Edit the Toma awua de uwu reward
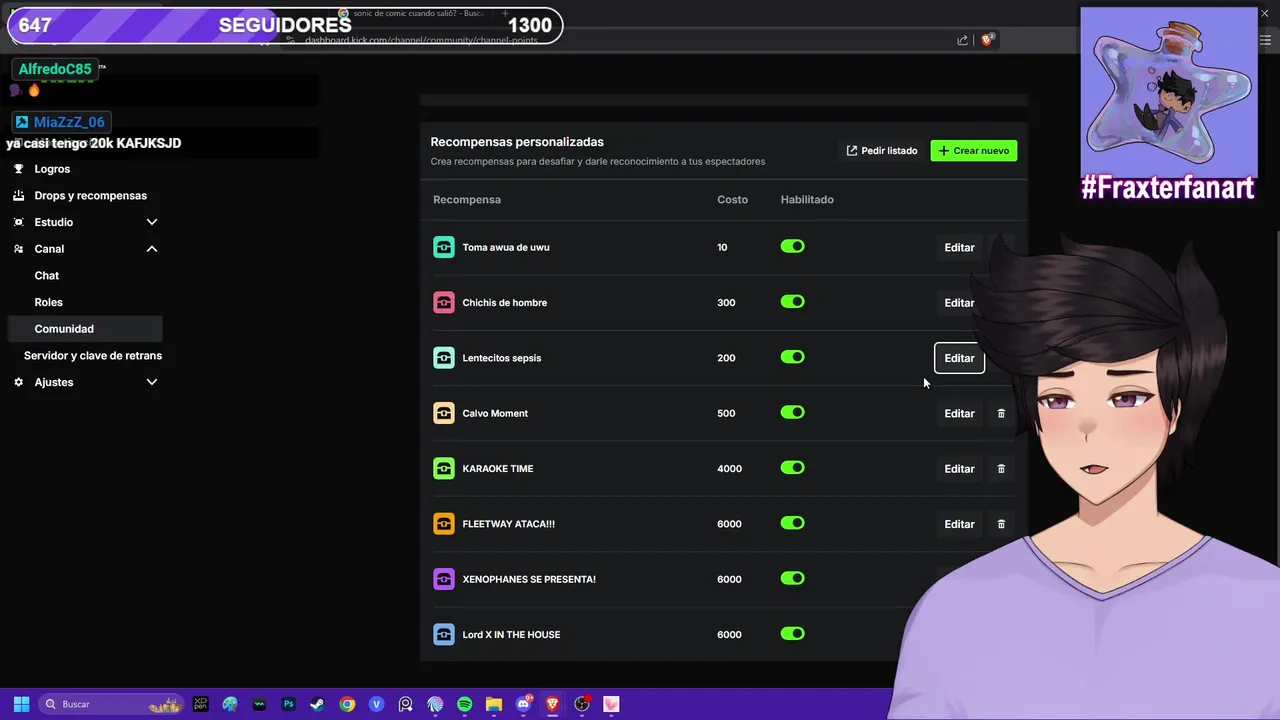The image size is (1280, 720). coord(959,247)
